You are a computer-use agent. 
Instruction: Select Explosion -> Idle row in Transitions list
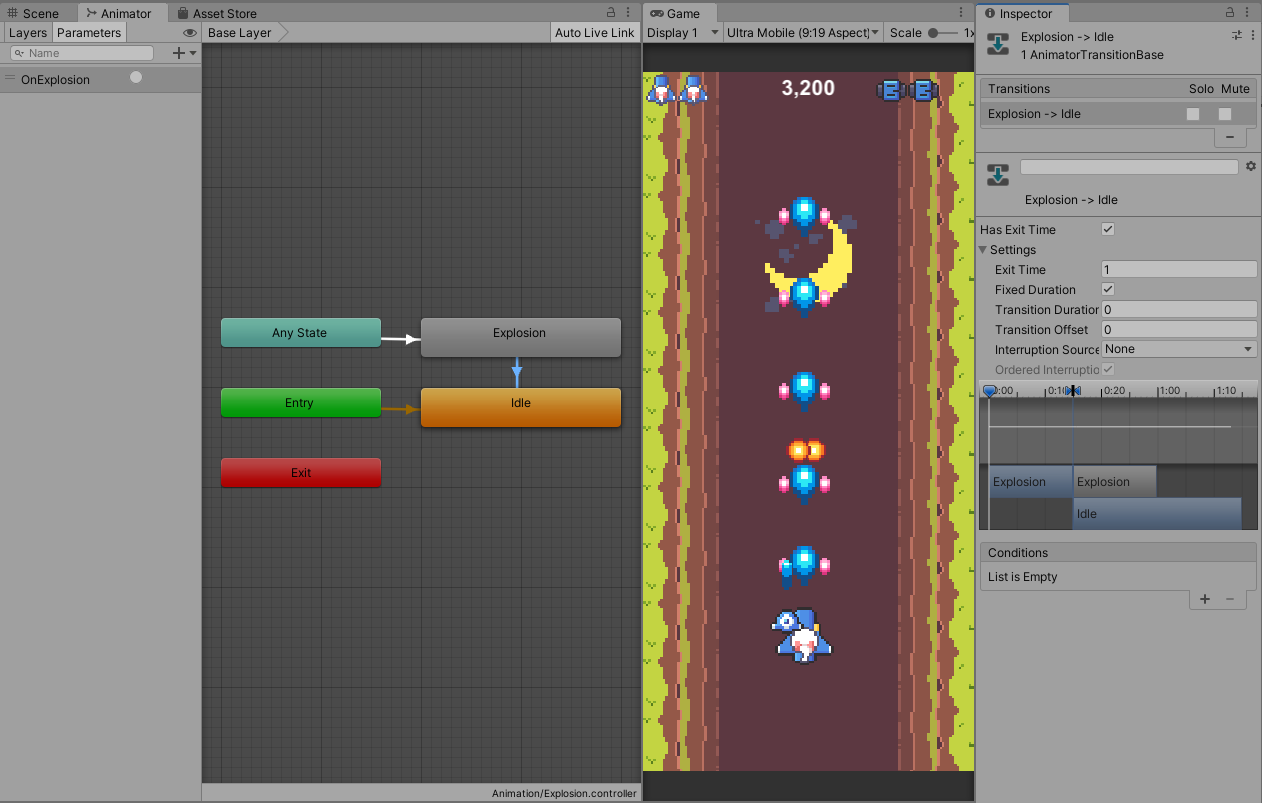pyautogui.click(x=1117, y=114)
